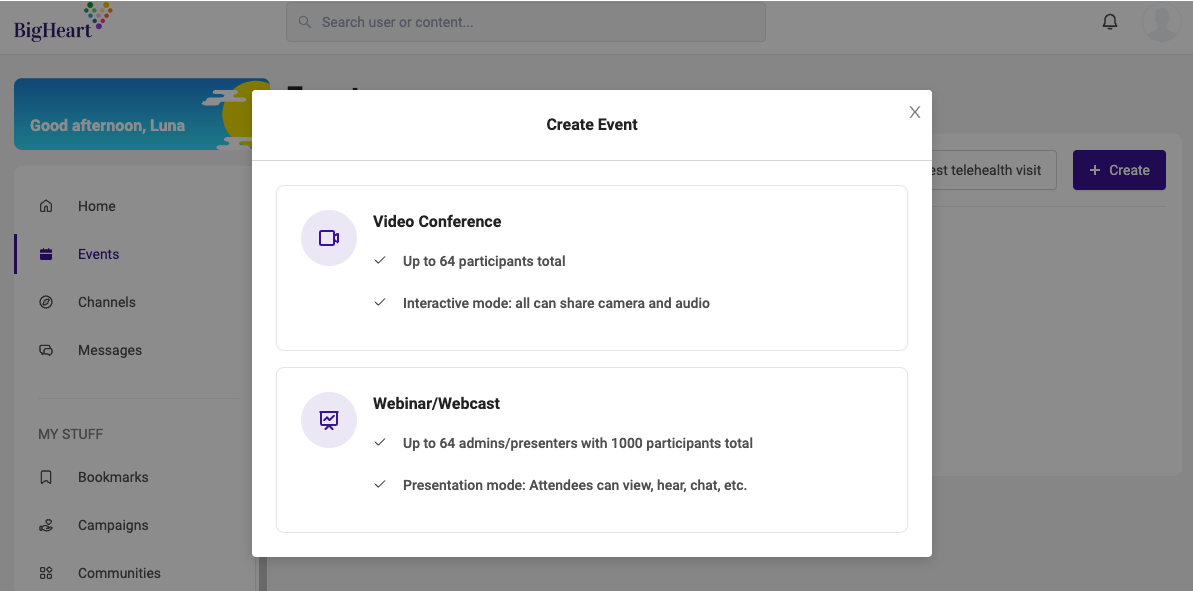Viewport: 1193px width, 591px height.
Task: Click the BigHeart logo
Action: (x=63, y=22)
